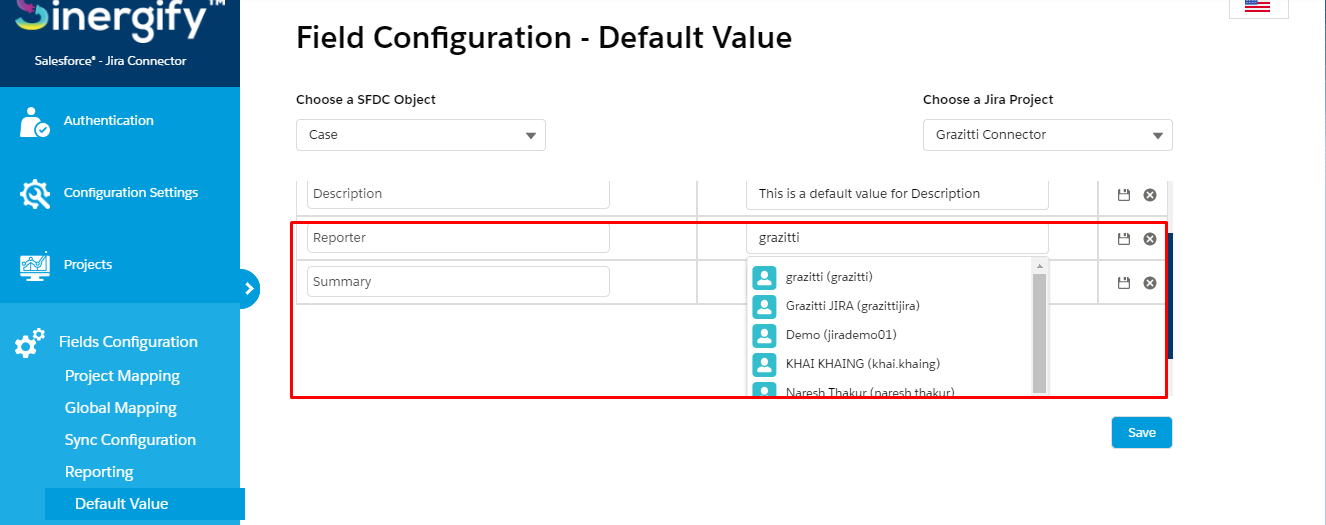Click the Fields Configuration gears icon
1326x525 pixels.
29,343
